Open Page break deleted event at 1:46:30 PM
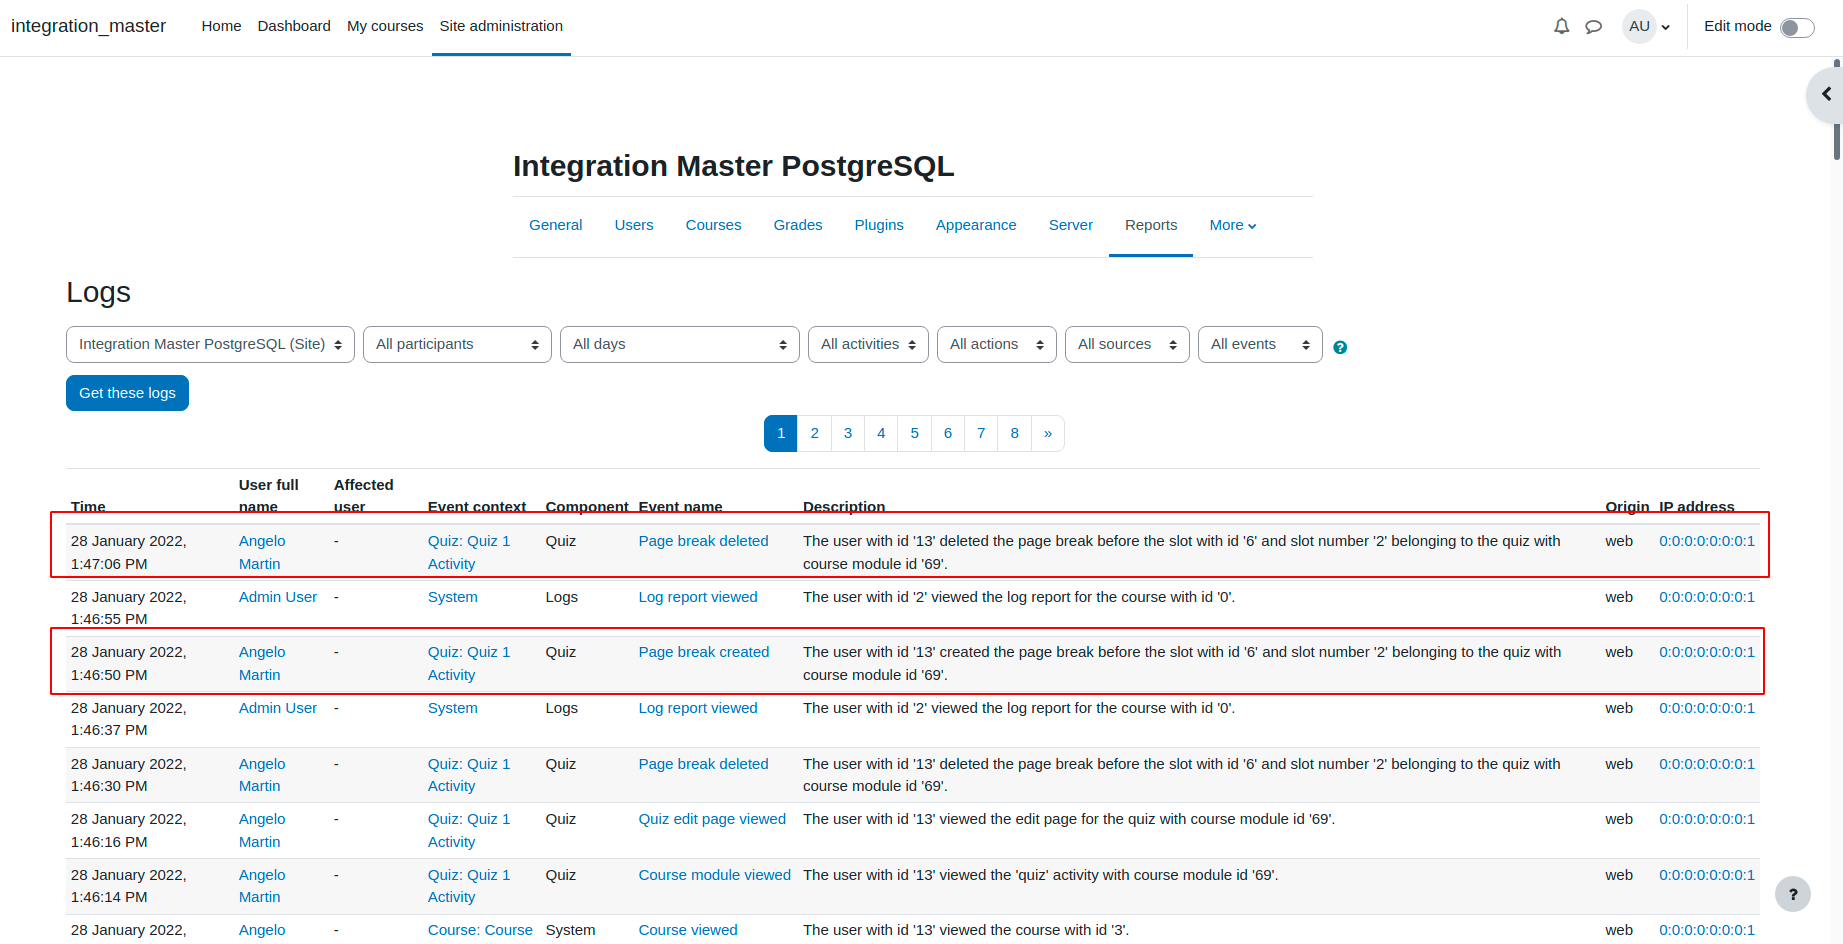 coord(703,764)
